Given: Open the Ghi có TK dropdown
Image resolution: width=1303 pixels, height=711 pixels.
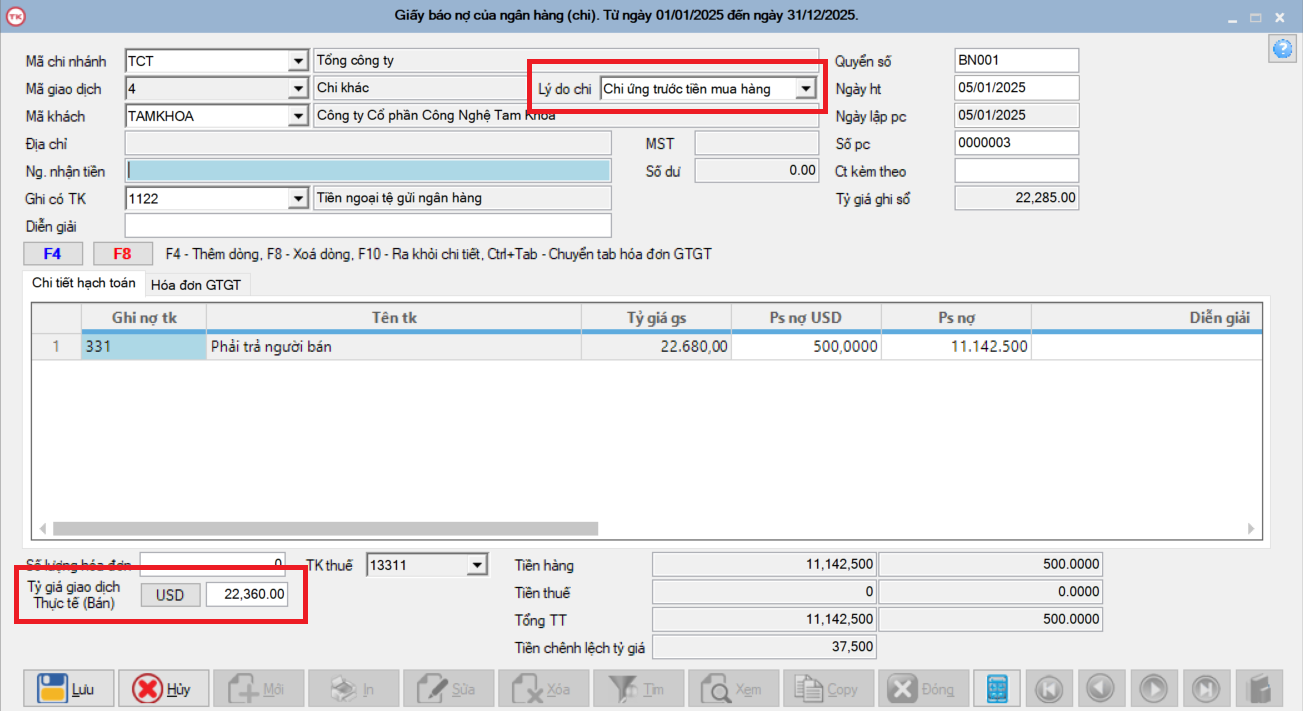Looking at the screenshot, I should [298, 199].
